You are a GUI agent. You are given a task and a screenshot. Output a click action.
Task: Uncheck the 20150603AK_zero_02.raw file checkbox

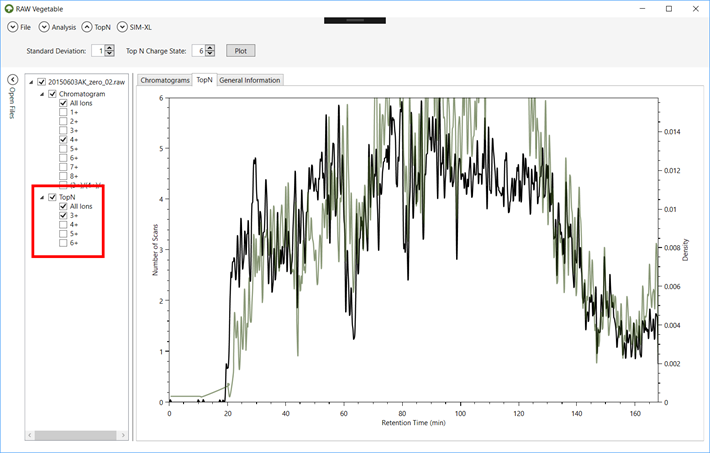42,82
